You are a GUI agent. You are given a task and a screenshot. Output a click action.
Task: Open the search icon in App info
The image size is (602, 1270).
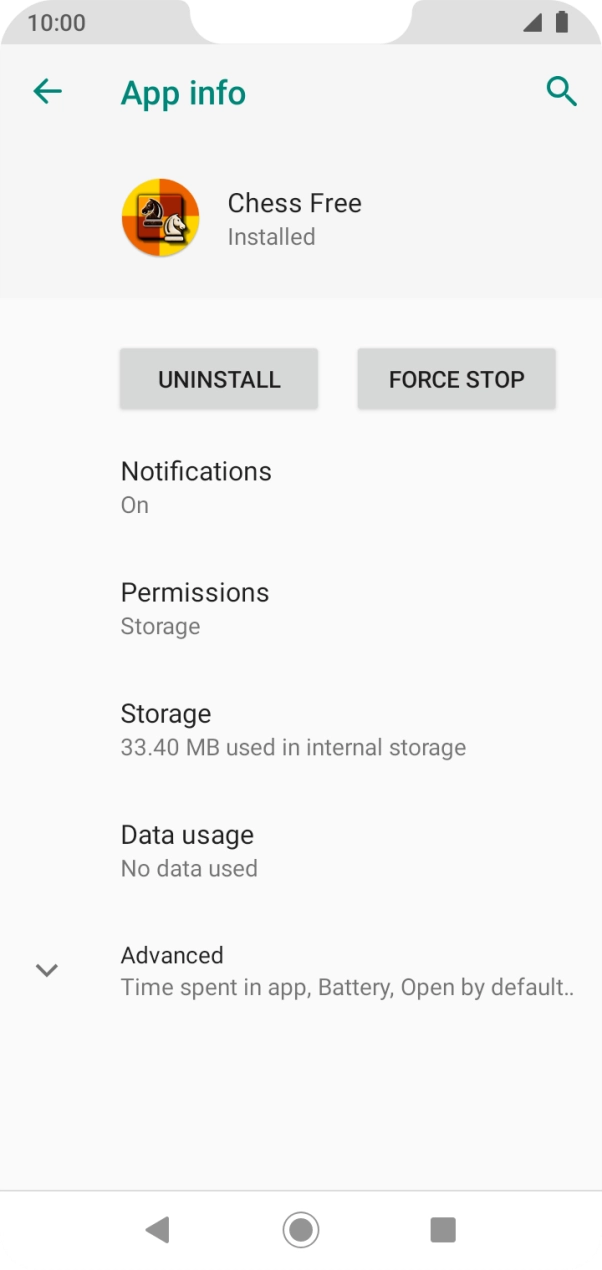tap(562, 91)
